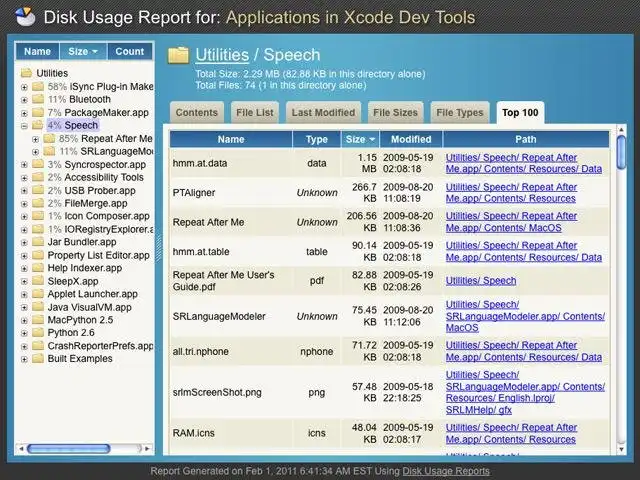Select the hmm.at.table file name cell
Viewport: 640px width, 480px height.
click(231, 251)
